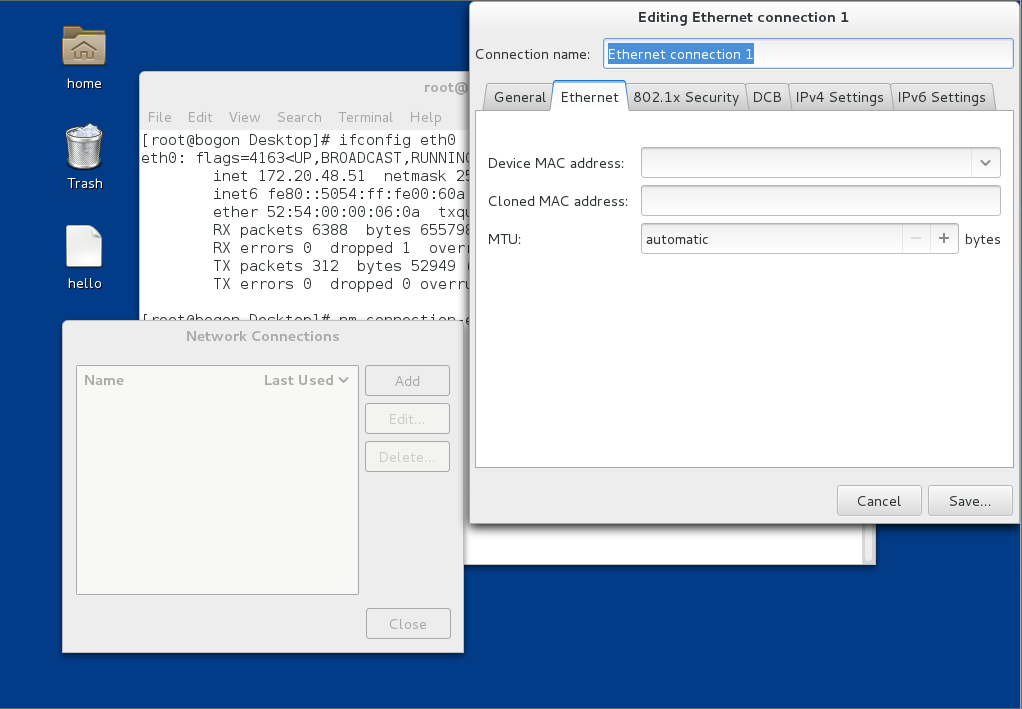The image size is (1022, 709).
Task: Increase the MTU with the plus button
Action: pyautogui.click(x=944, y=239)
